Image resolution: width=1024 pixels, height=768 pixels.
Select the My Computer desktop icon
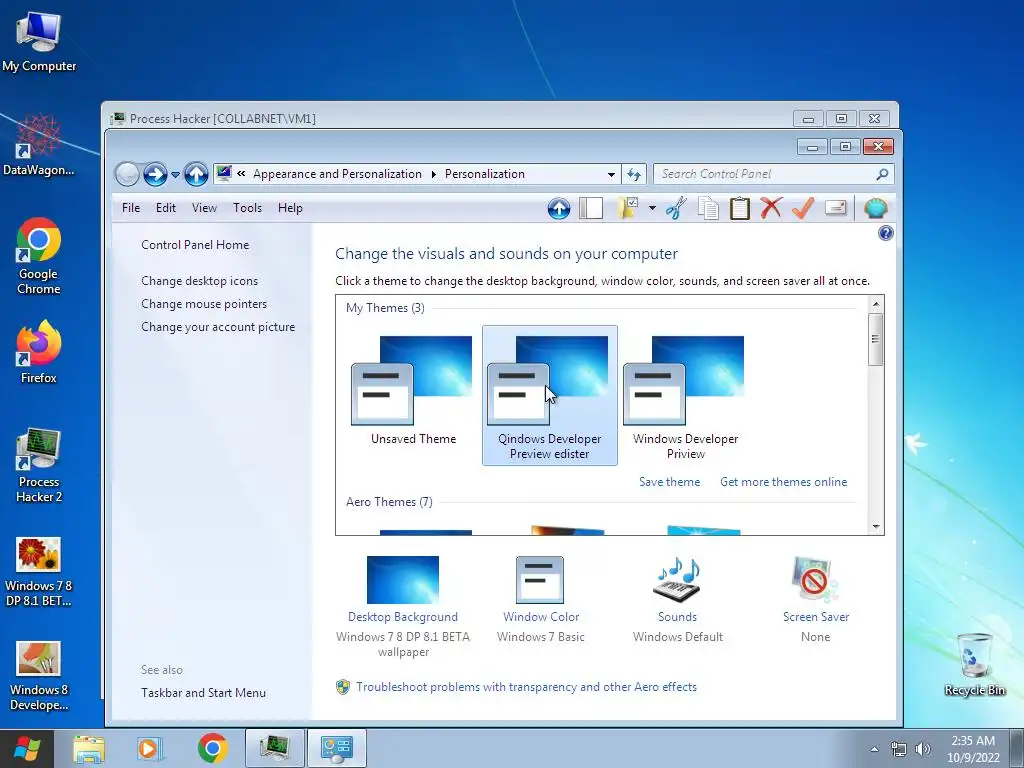point(39,40)
